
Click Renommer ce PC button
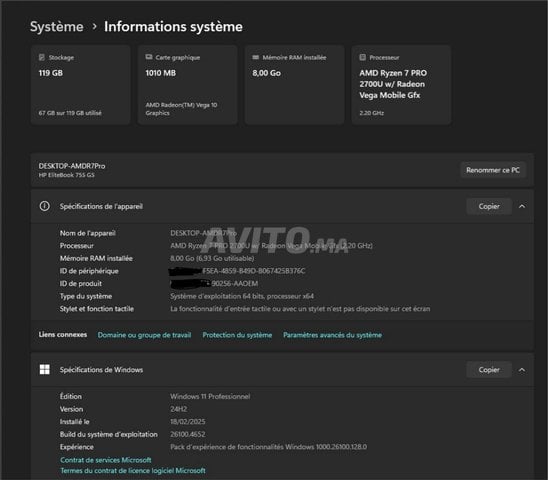click(x=493, y=170)
